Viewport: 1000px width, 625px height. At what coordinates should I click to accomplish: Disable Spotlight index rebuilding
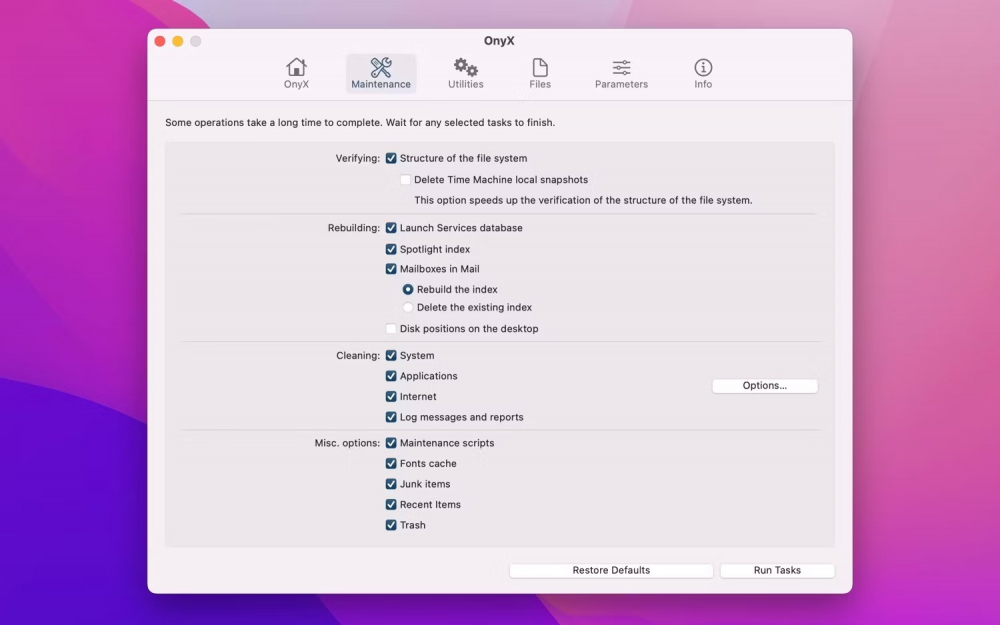point(391,249)
